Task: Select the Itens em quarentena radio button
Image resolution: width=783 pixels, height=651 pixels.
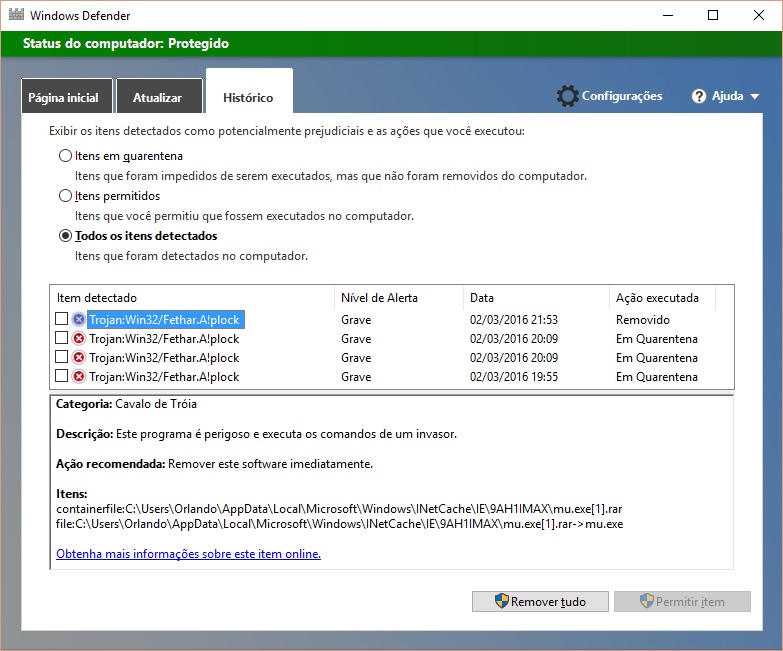Action: tap(66, 156)
